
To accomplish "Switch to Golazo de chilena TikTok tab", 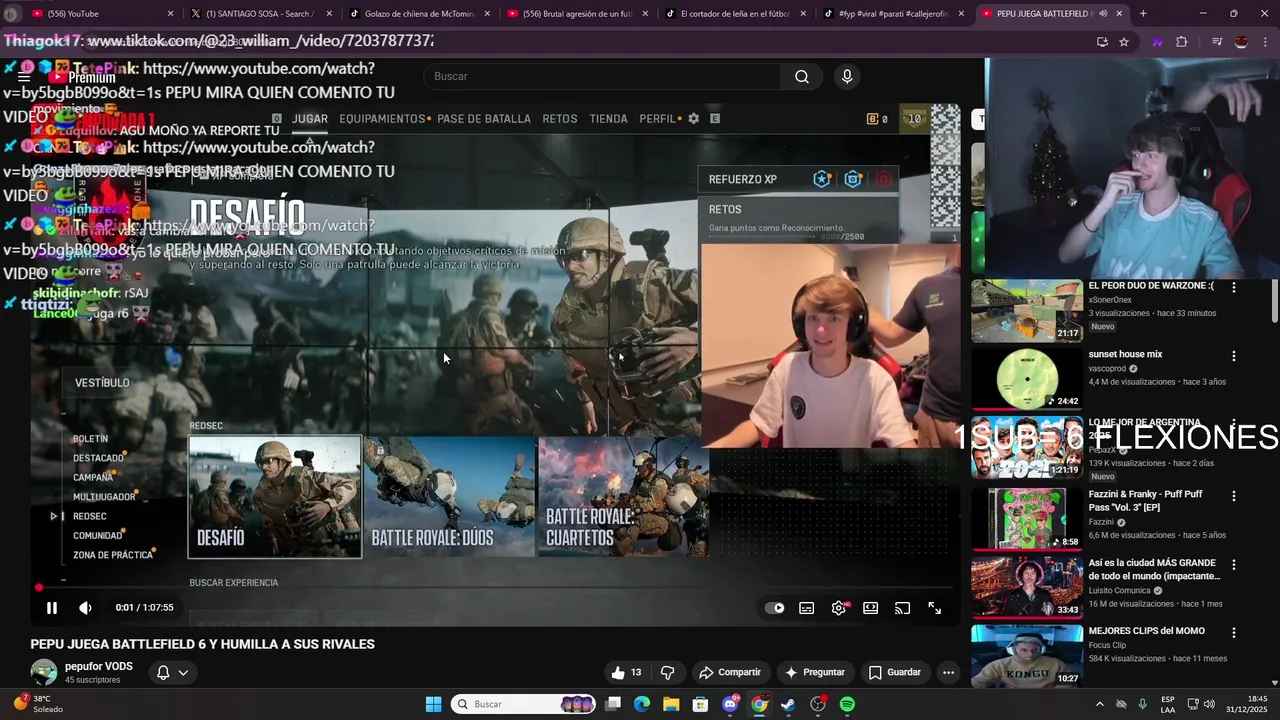I will point(418,14).
